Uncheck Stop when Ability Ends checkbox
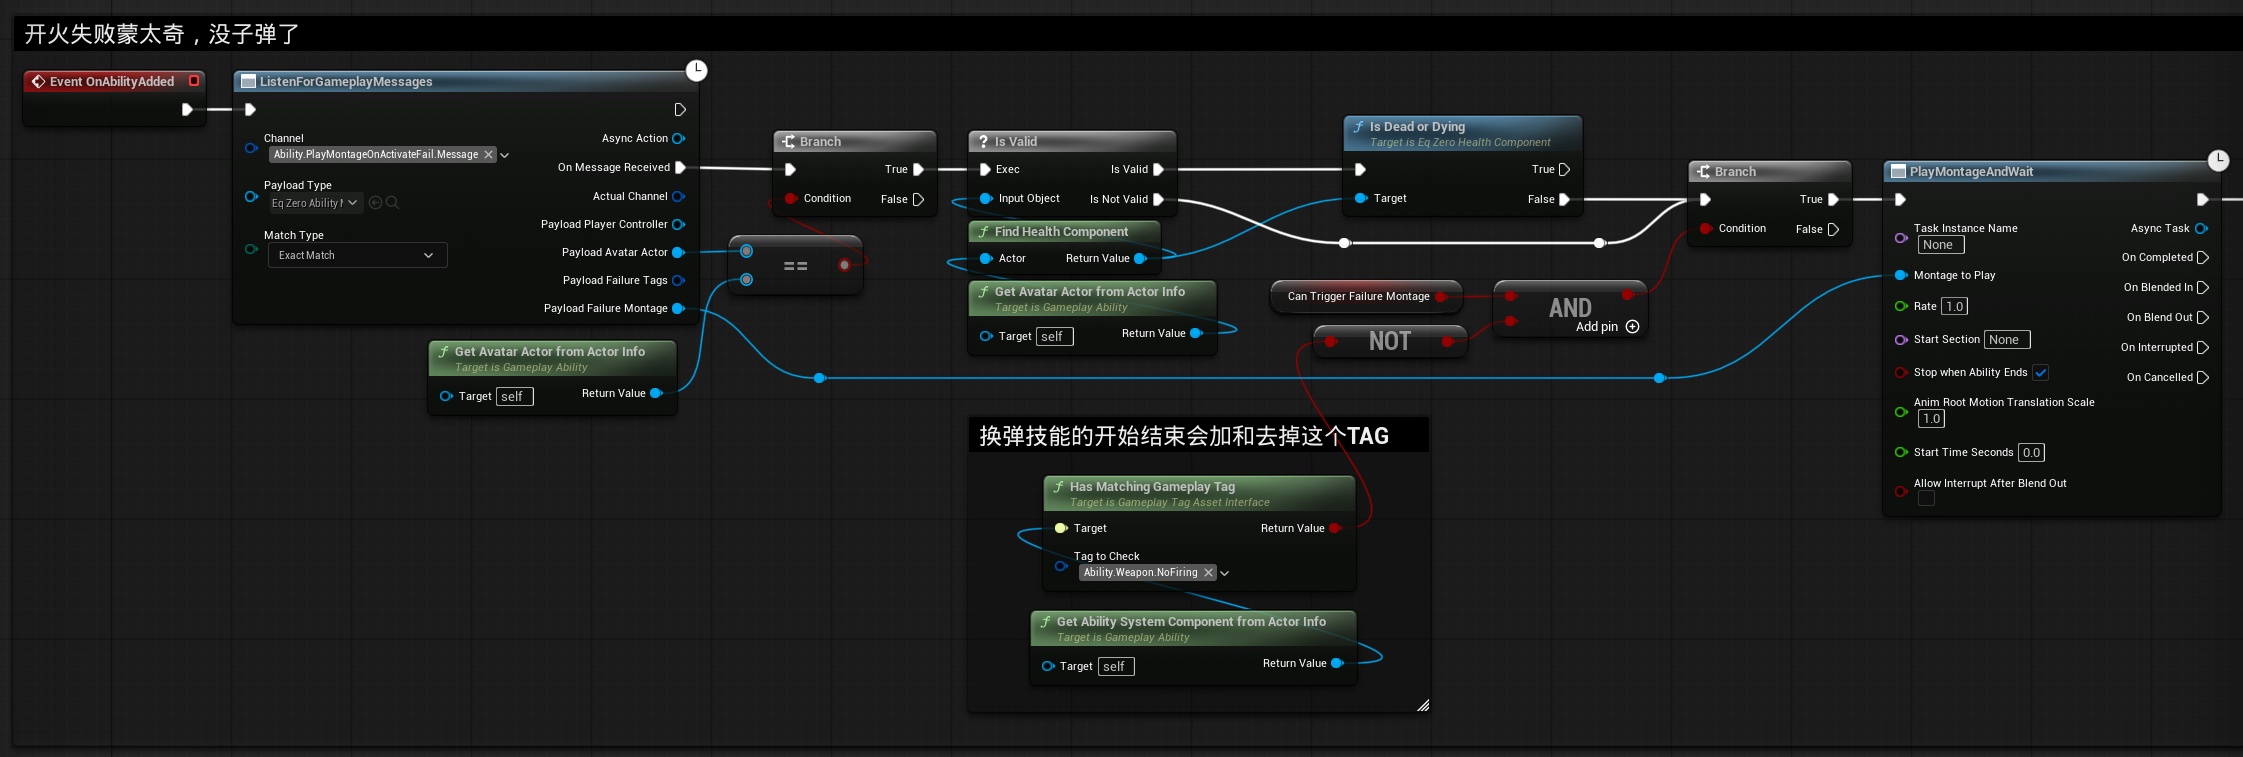Viewport: 2243px width, 757px height. pos(2040,373)
